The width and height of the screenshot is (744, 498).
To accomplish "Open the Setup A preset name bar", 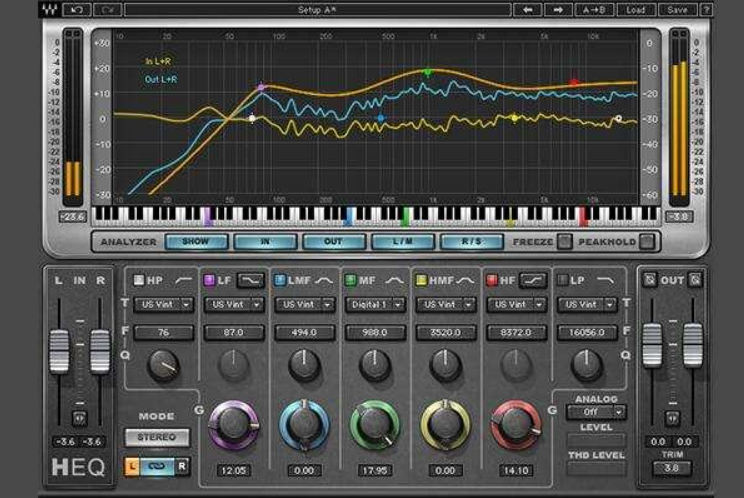I will coord(317,9).
